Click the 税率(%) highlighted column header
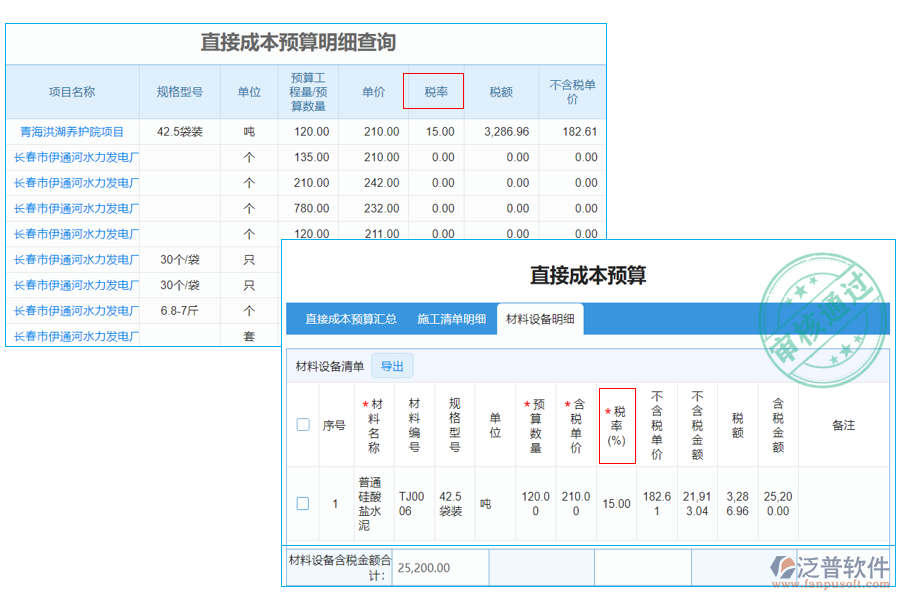 click(x=616, y=424)
